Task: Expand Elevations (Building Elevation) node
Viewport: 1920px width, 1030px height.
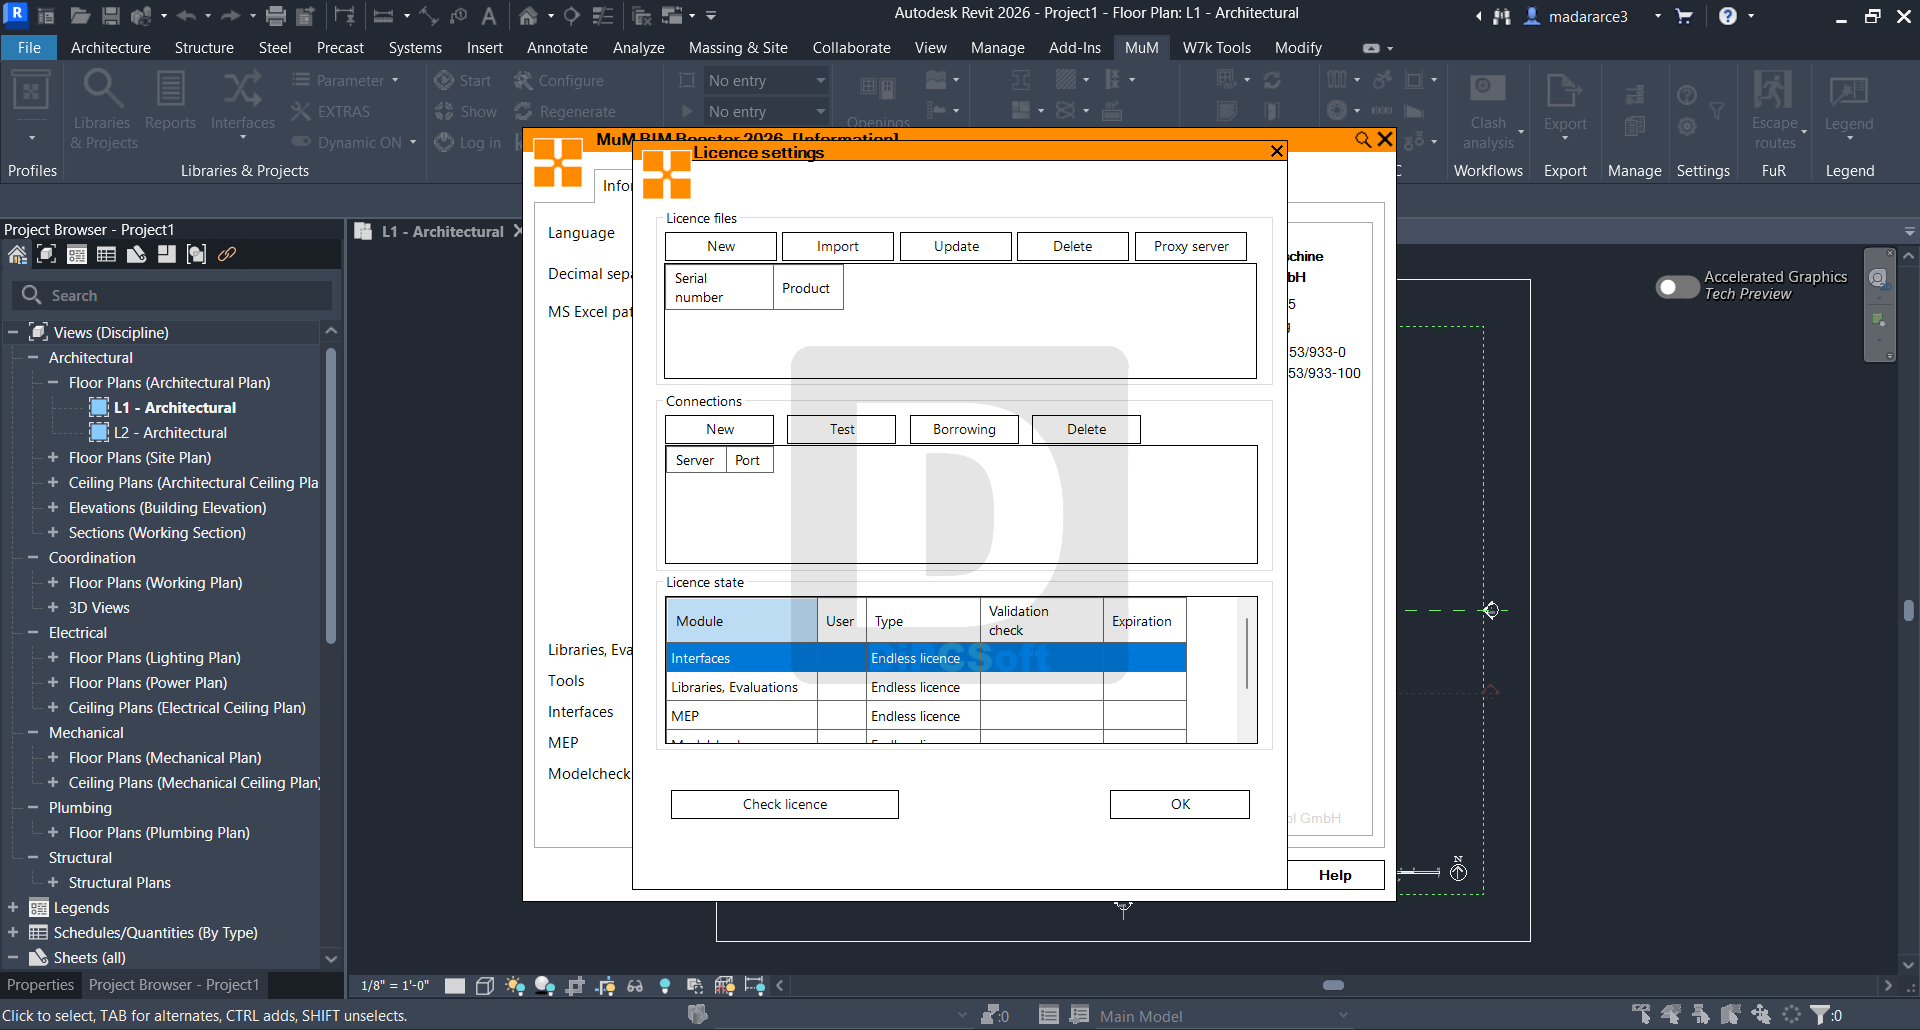Action: coord(53,507)
